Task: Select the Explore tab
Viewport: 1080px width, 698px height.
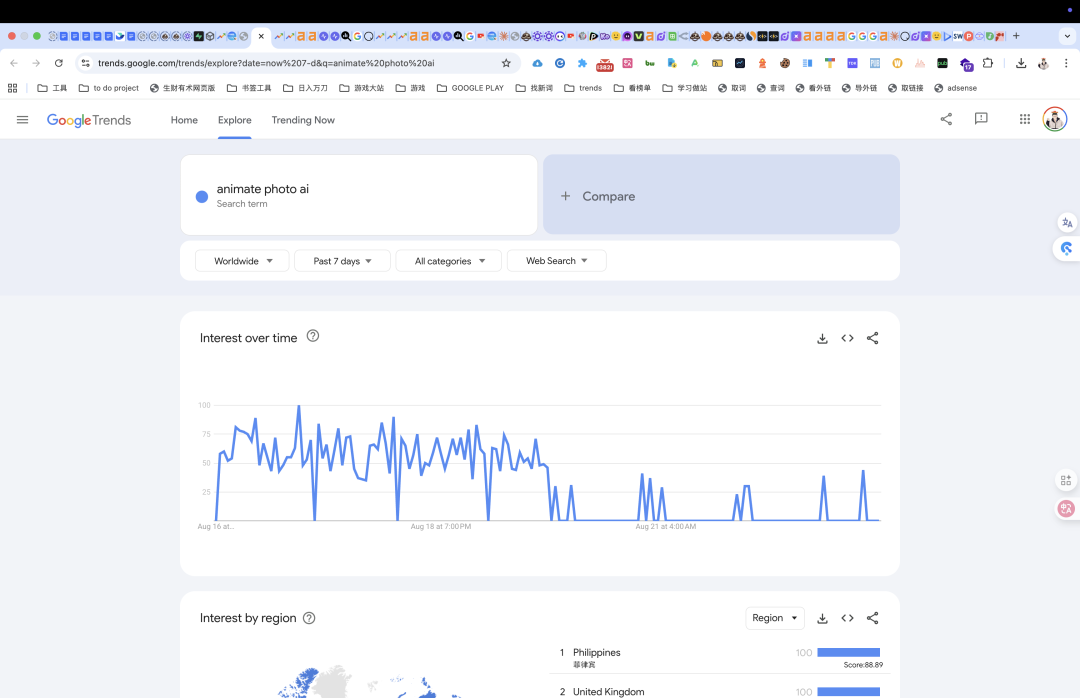Action: 235,120
